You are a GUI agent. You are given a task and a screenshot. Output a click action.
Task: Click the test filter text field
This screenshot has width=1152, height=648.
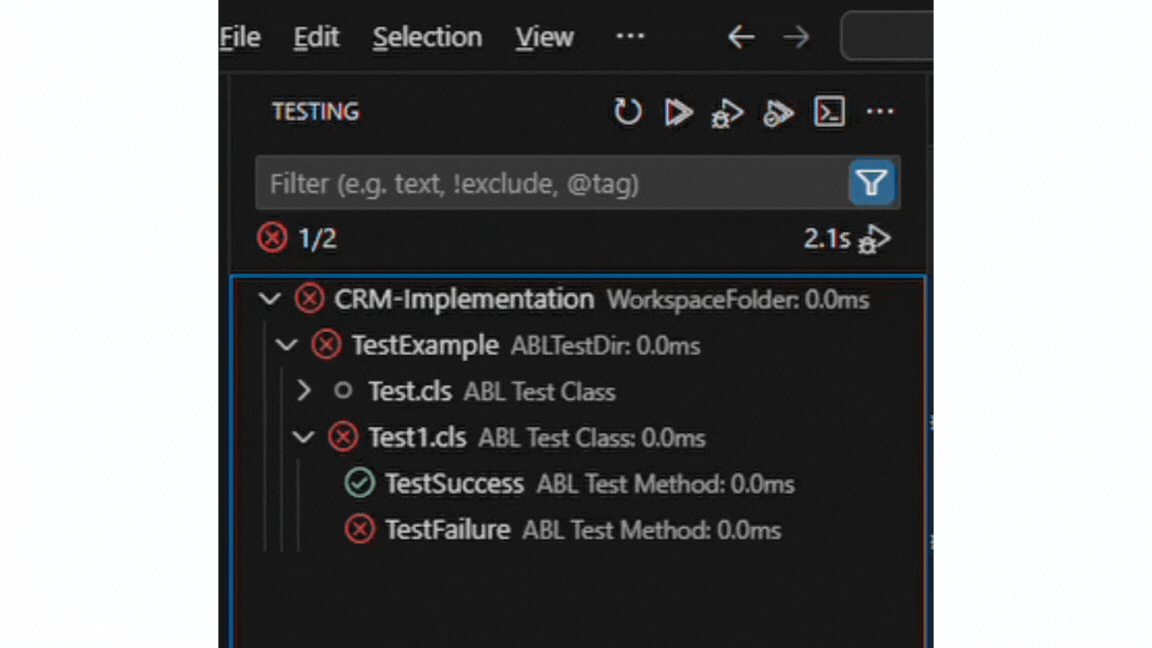[550, 183]
